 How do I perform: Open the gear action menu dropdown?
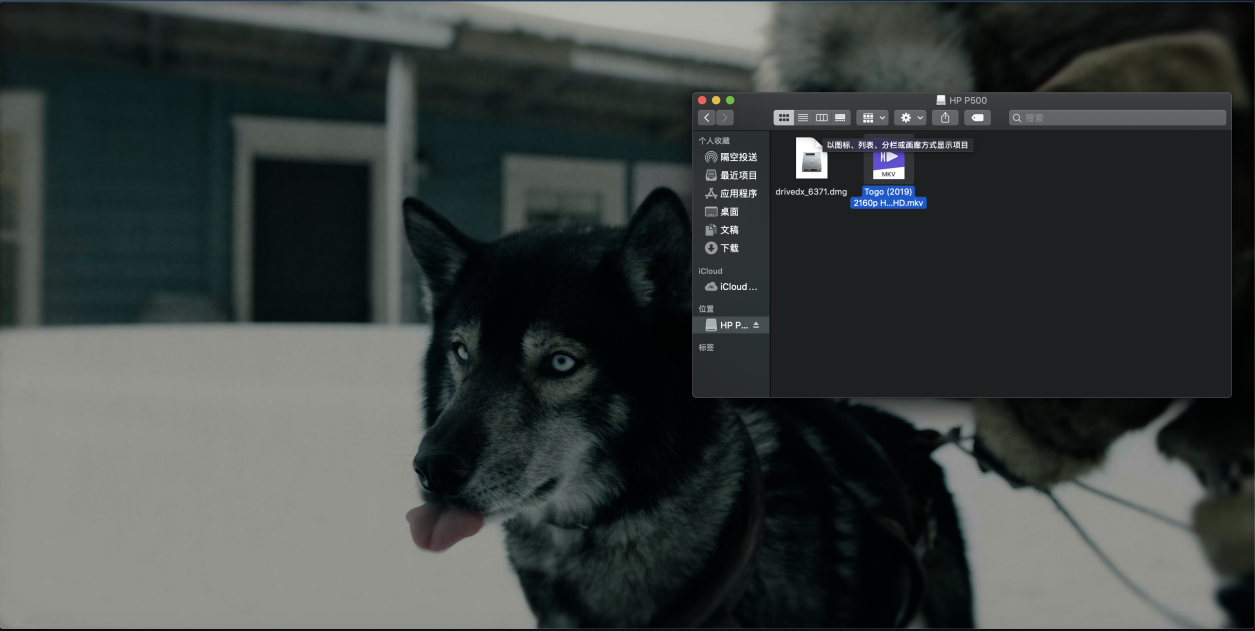click(x=910, y=118)
